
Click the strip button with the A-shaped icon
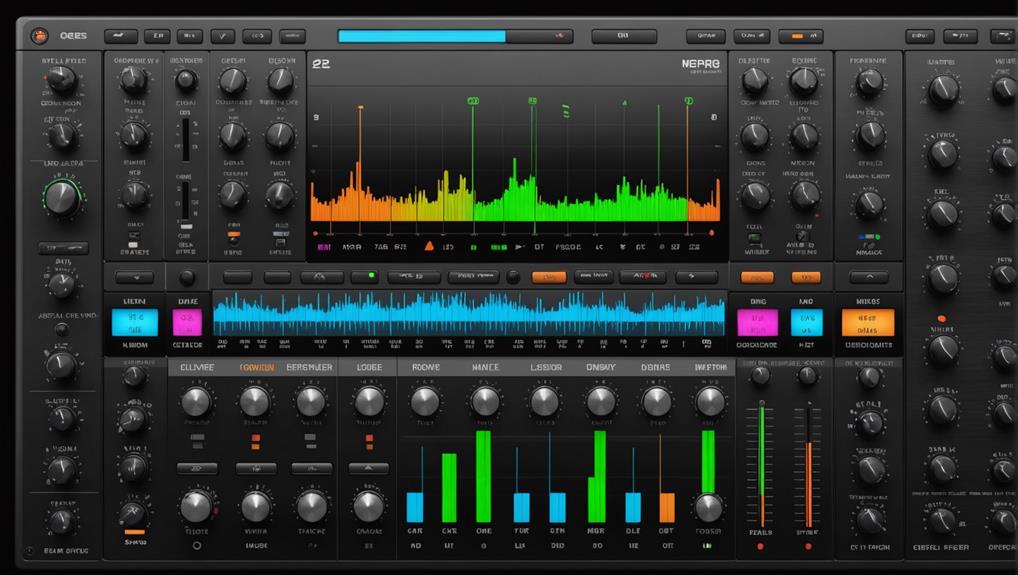click(x=321, y=277)
